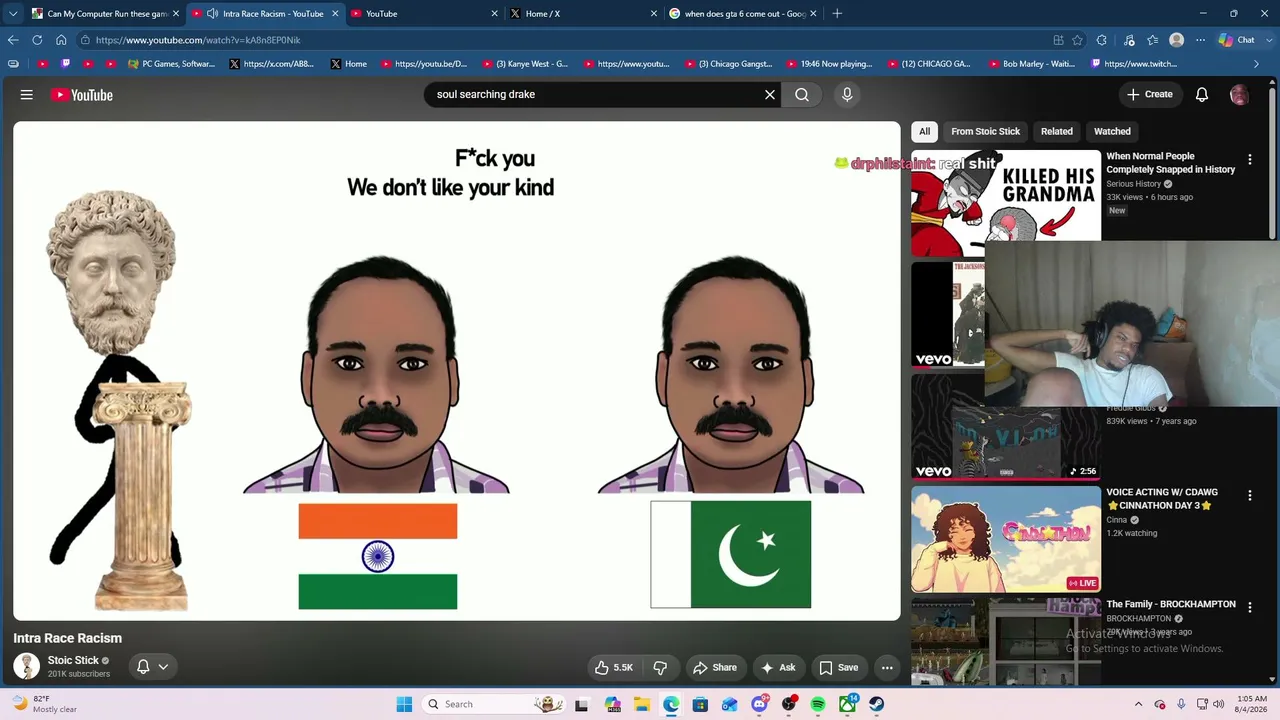1280x720 pixels.
Task: Toggle mute on the Intra Race Racism tab
Action: click(212, 13)
